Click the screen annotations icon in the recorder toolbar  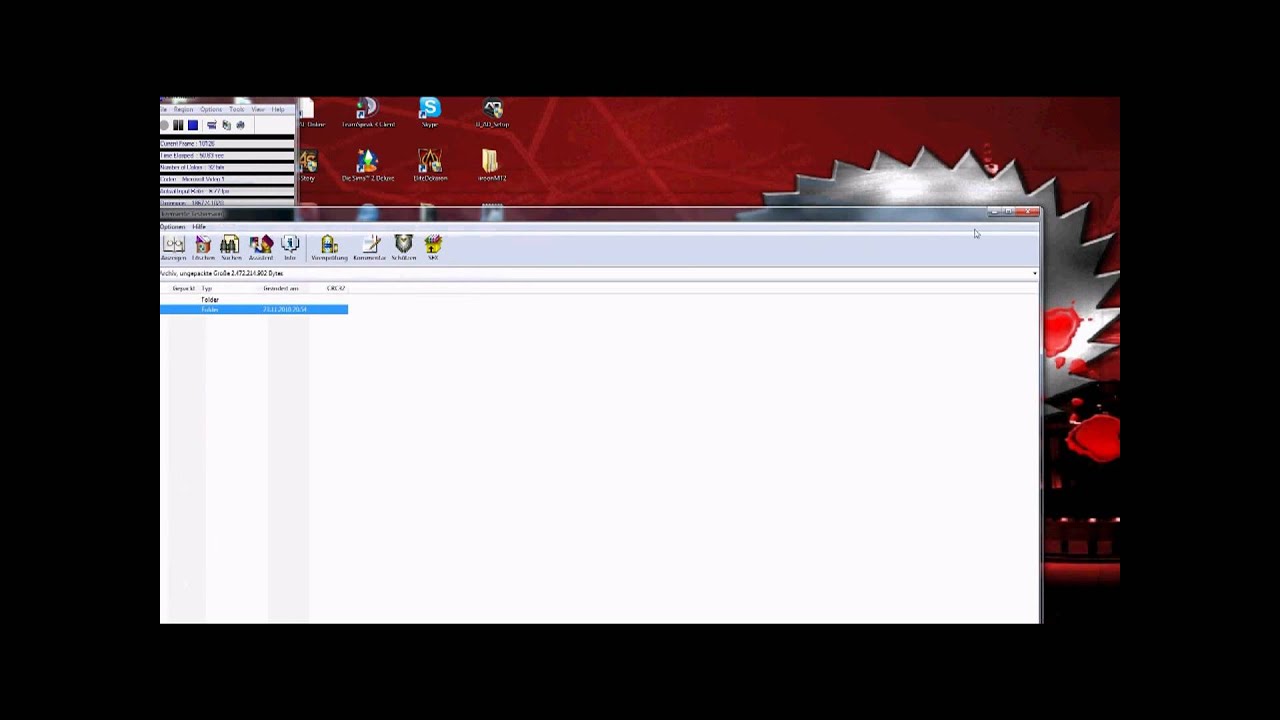(212, 125)
